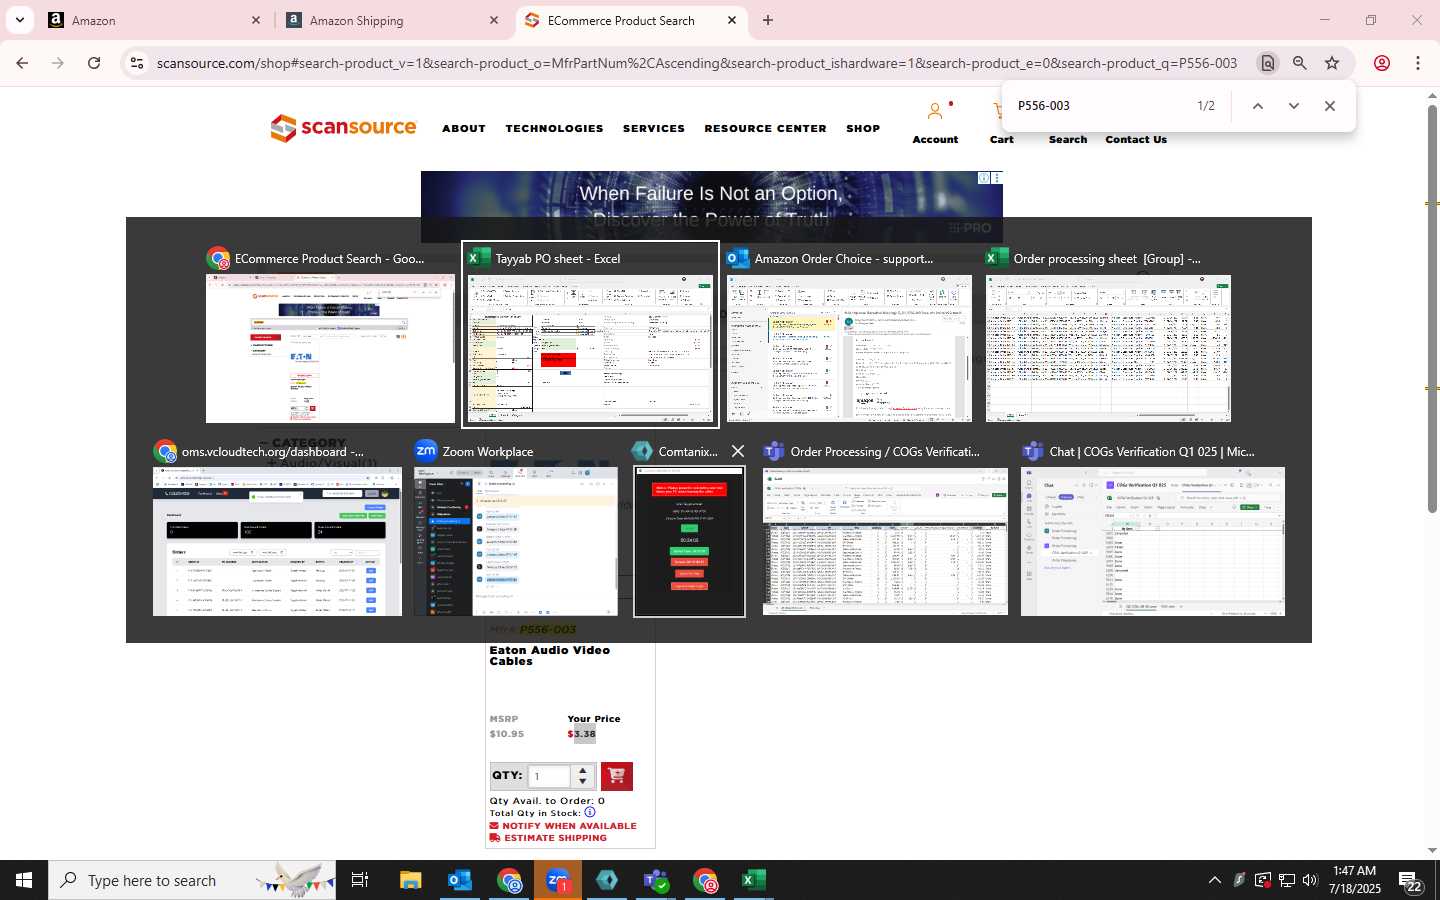
Task: Open Microsoft Teams from the taskbar
Action: pos(656,880)
